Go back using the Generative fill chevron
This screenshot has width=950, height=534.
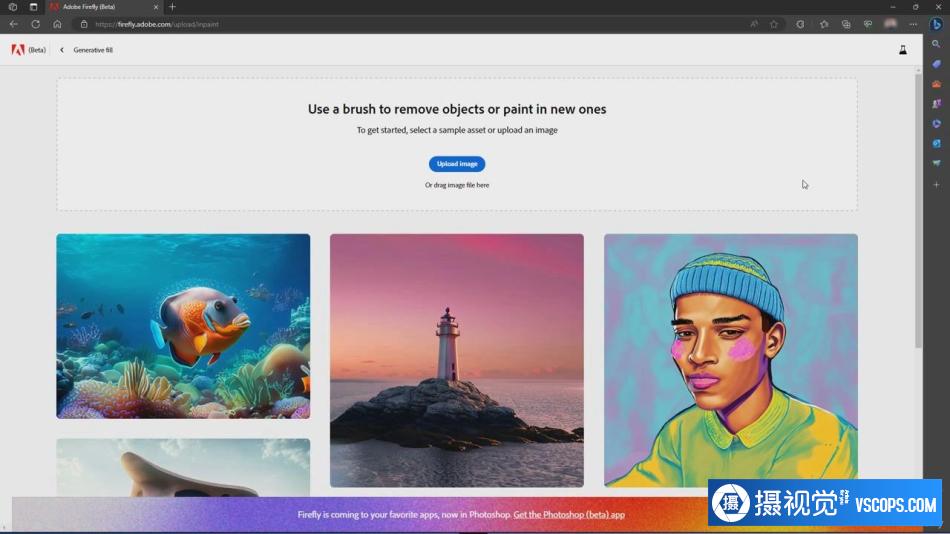[62, 50]
